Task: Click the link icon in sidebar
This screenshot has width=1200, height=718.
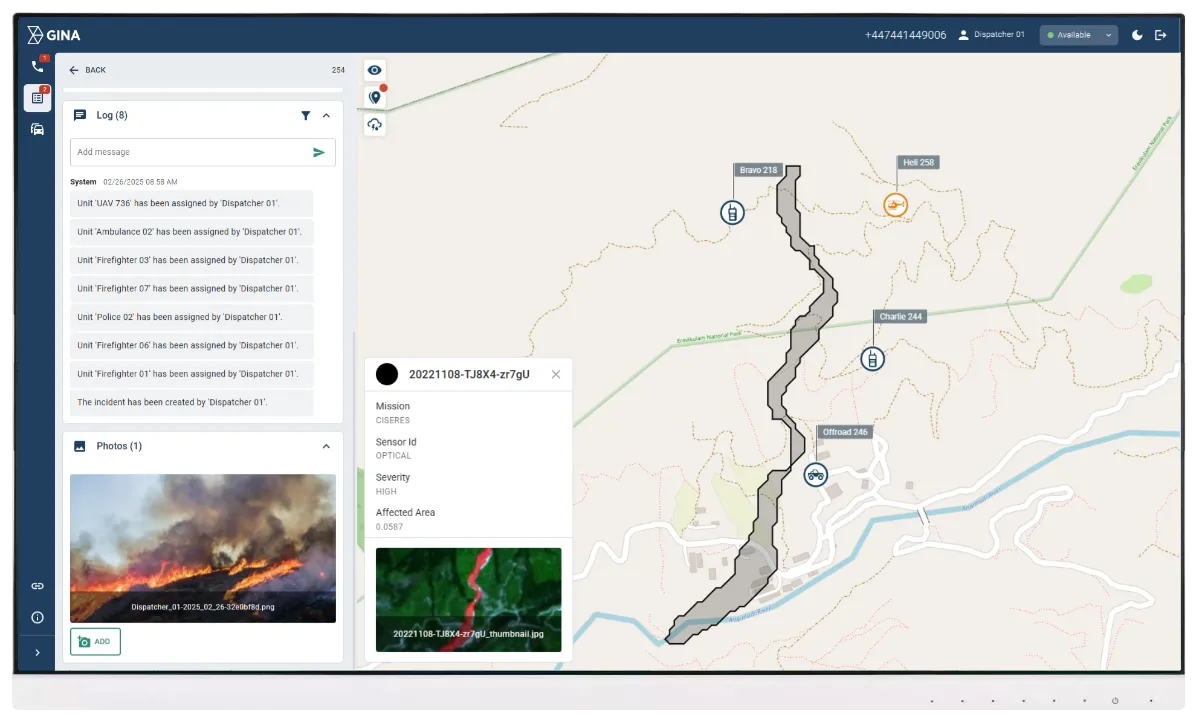Action: tap(37, 586)
